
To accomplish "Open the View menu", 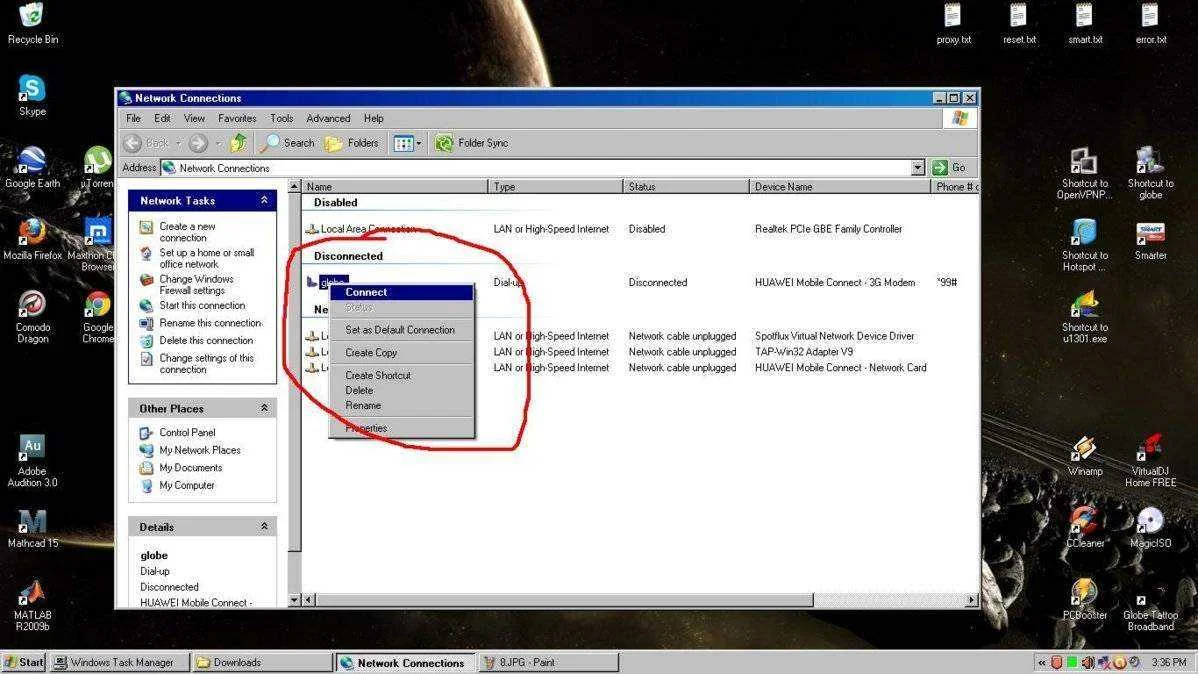I will click(x=194, y=118).
